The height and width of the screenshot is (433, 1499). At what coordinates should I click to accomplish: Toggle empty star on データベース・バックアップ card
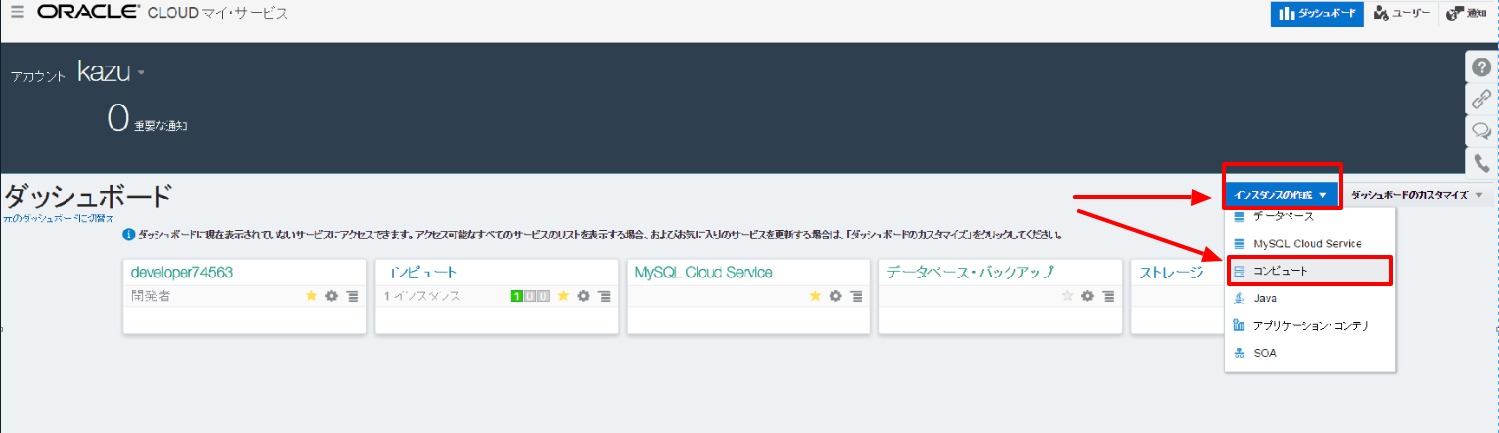(x=1067, y=296)
